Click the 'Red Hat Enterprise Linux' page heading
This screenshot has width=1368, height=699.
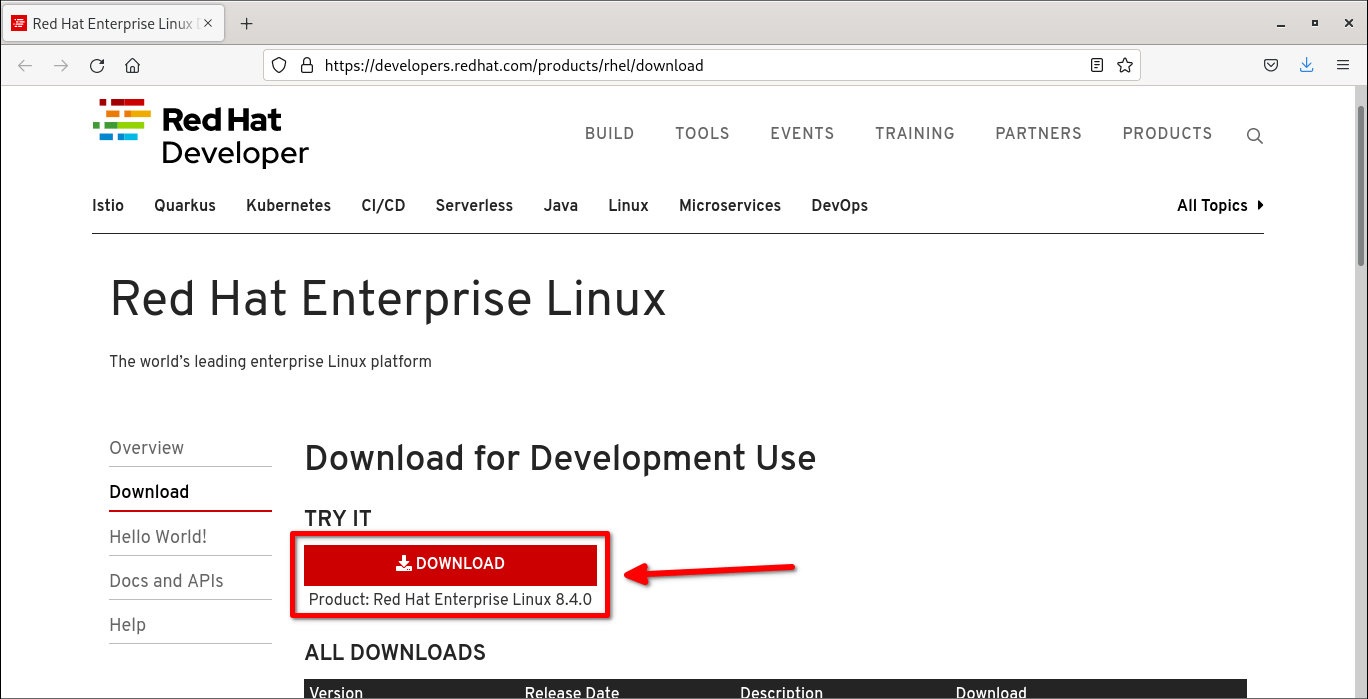(x=388, y=299)
